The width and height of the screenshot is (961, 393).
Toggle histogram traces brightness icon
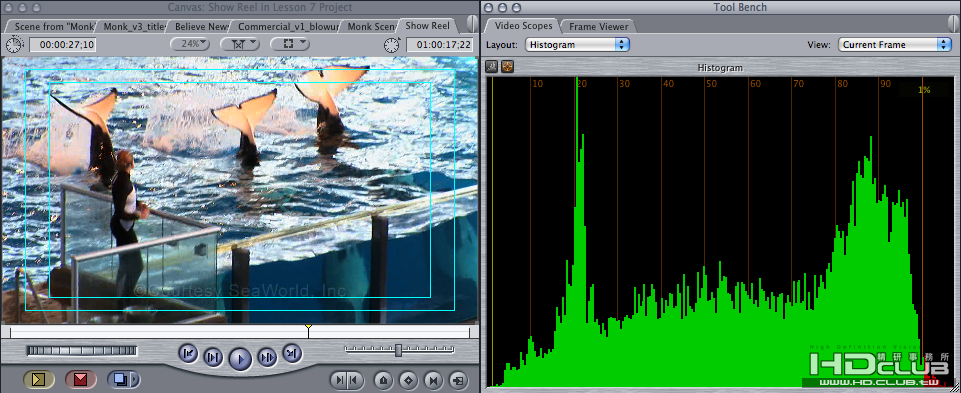click(x=491, y=66)
